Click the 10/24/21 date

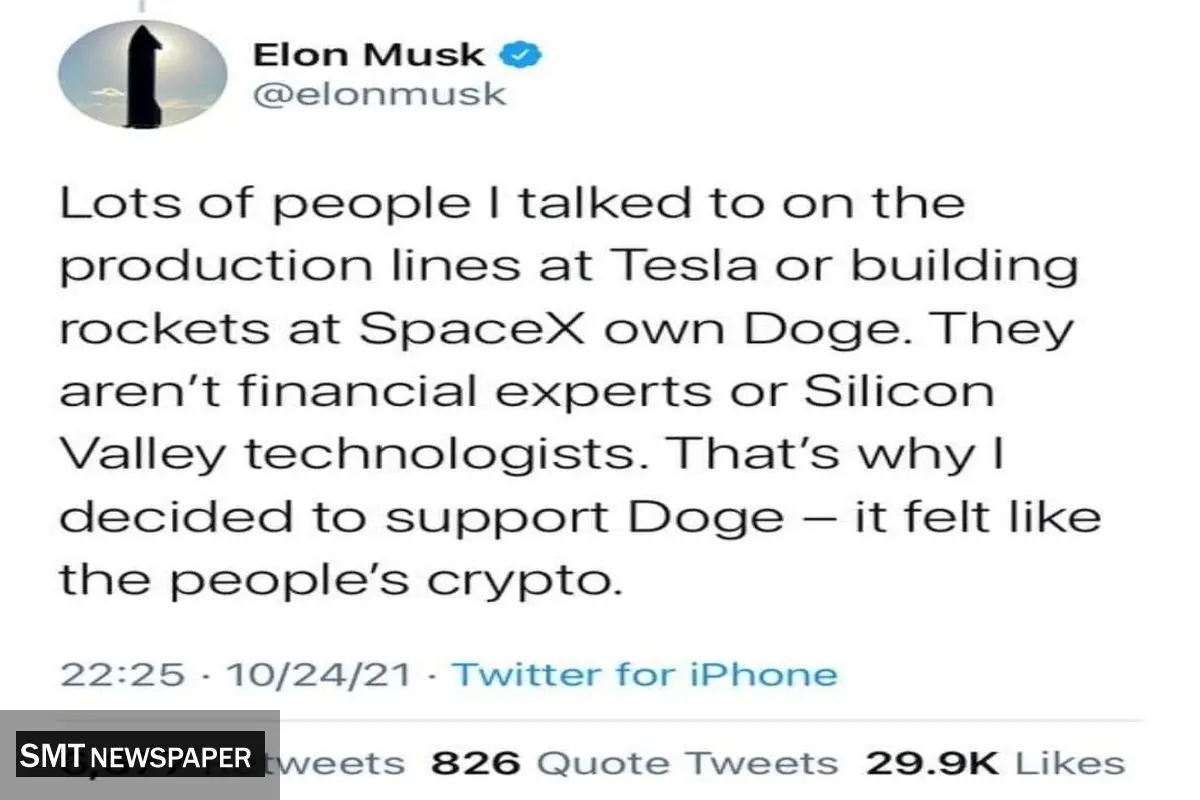coord(317,674)
